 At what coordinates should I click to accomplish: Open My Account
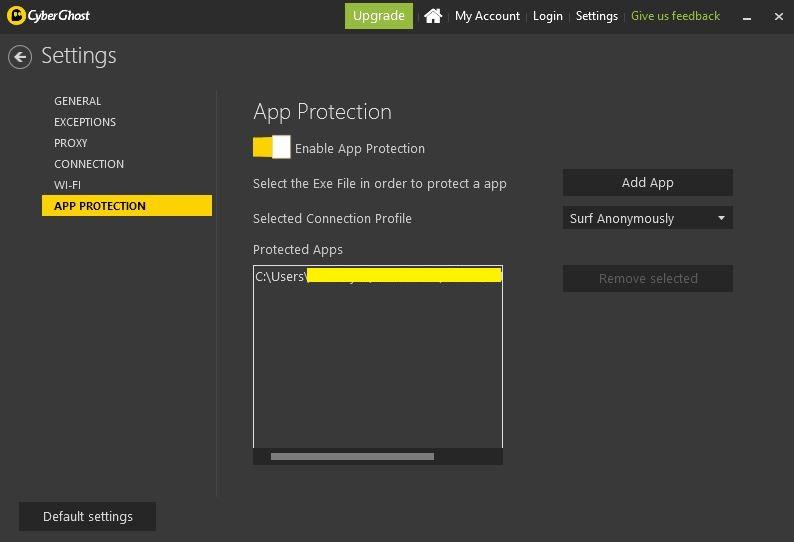(x=487, y=16)
